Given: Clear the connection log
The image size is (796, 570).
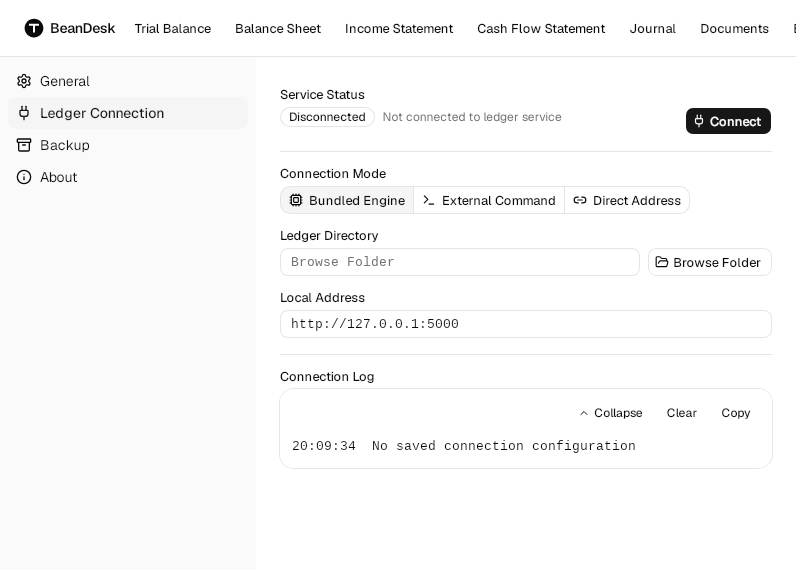Looking at the screenshot, I should pos(681,413).
